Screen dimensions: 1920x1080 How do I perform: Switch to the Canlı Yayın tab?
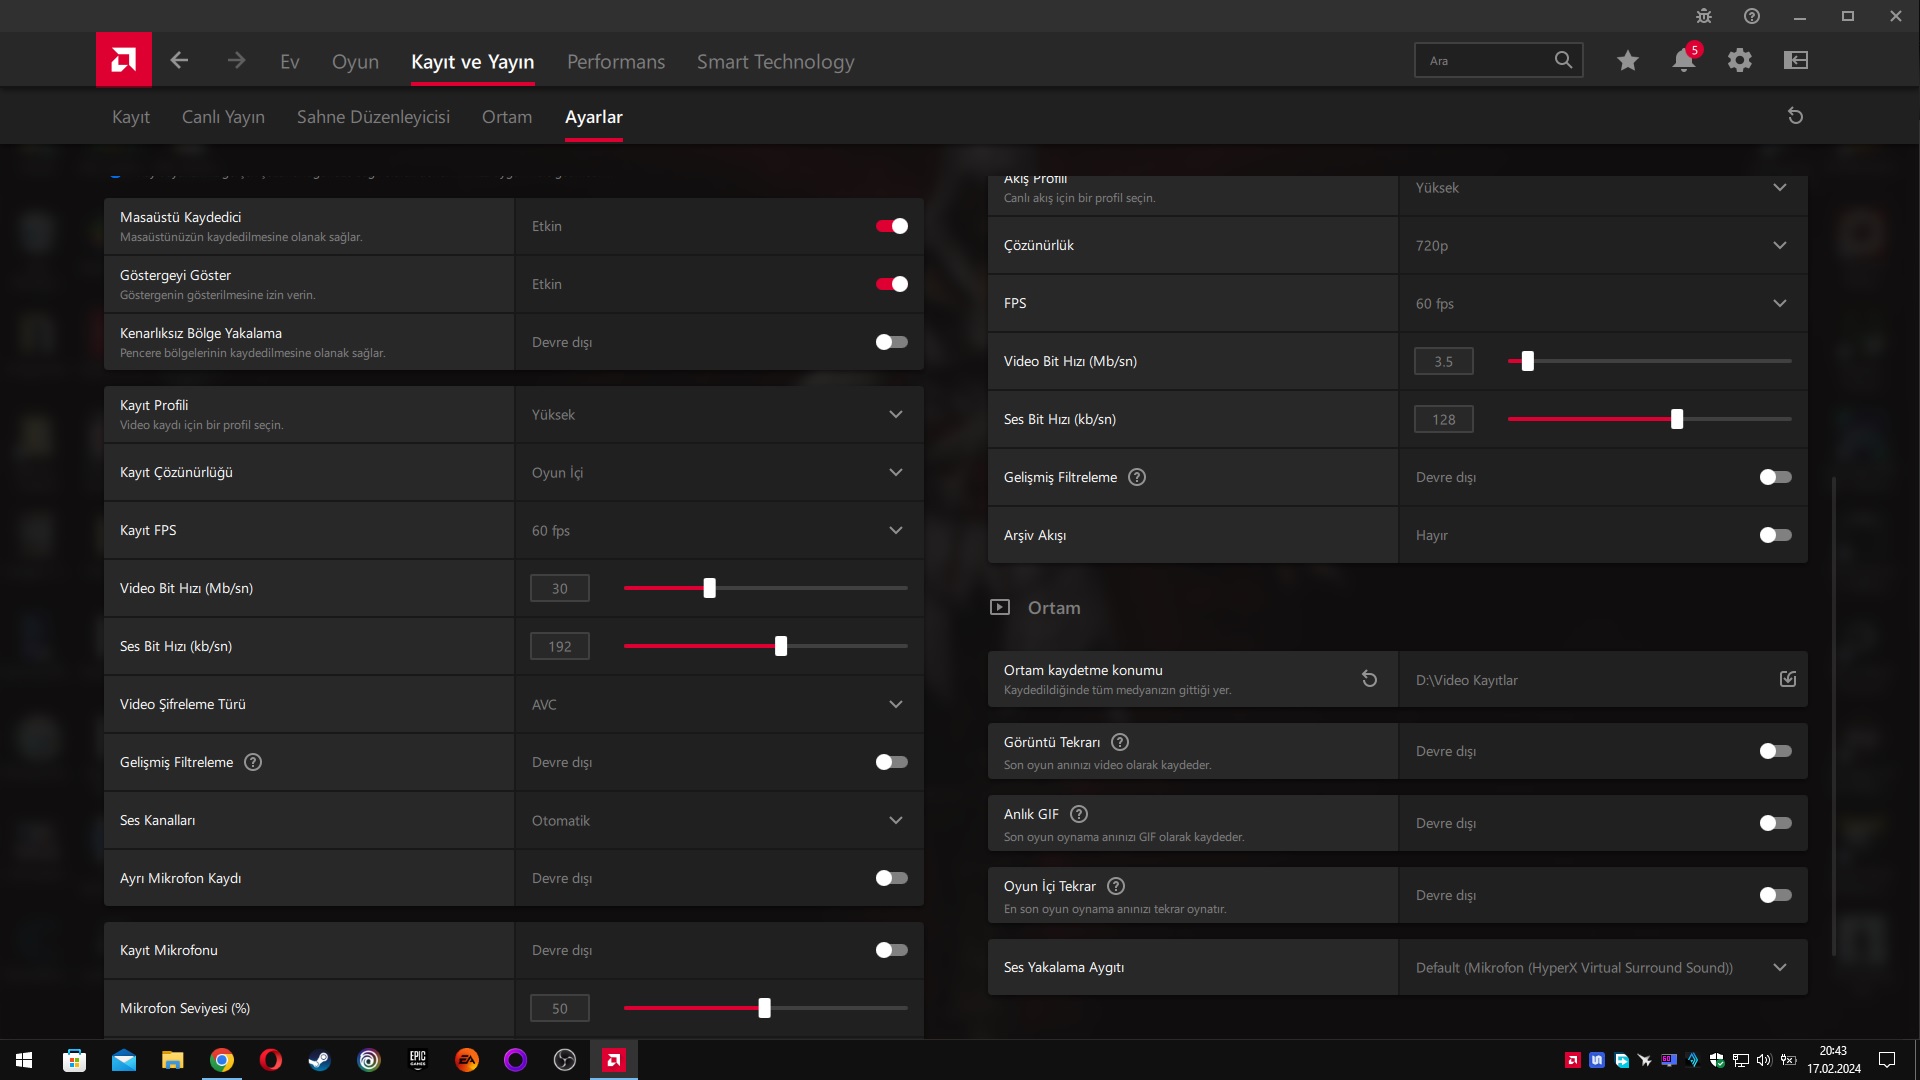click(x=223, y=117)
